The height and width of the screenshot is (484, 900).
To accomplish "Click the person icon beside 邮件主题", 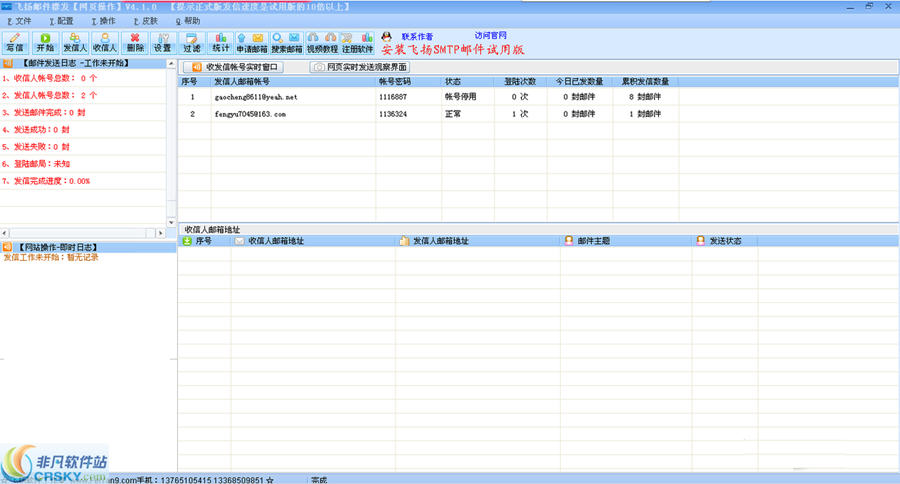I will point(569,241).
